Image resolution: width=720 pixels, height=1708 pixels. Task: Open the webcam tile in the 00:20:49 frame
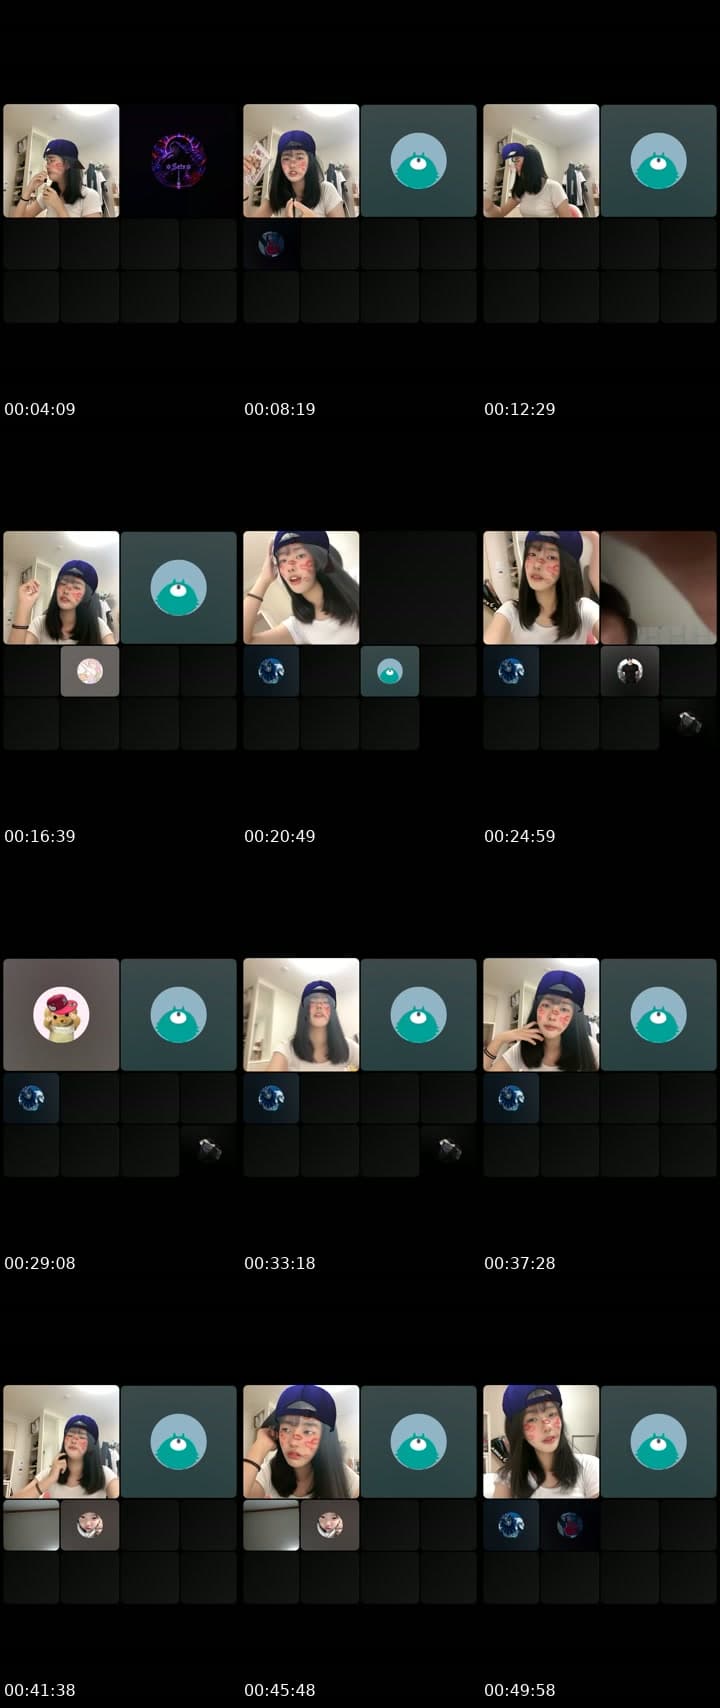pos(301,588)
